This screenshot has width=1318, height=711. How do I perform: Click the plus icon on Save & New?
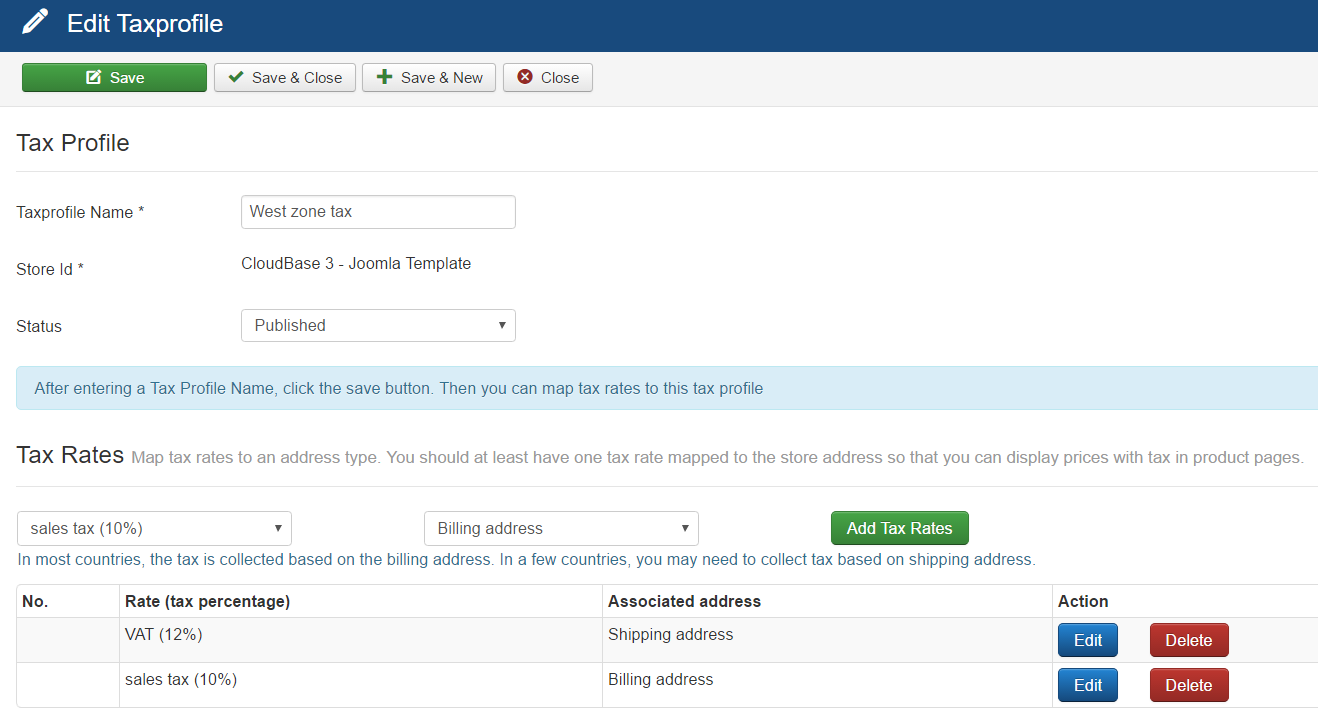tap(384, 78)
